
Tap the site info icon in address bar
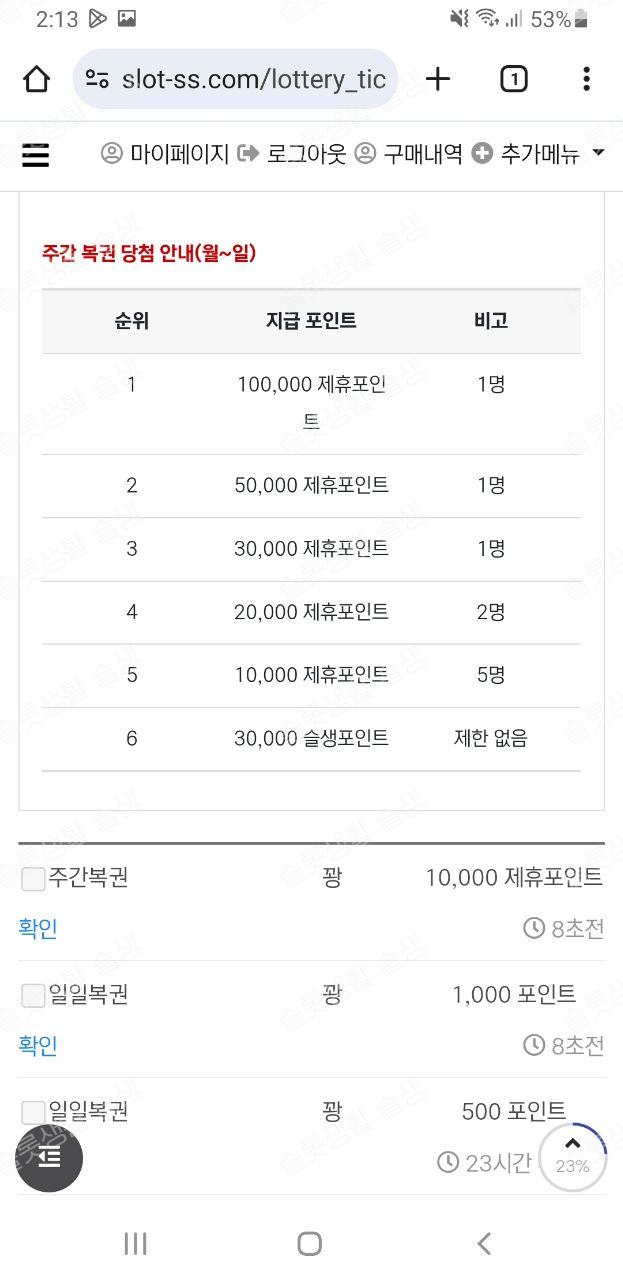tap(97, 79)
